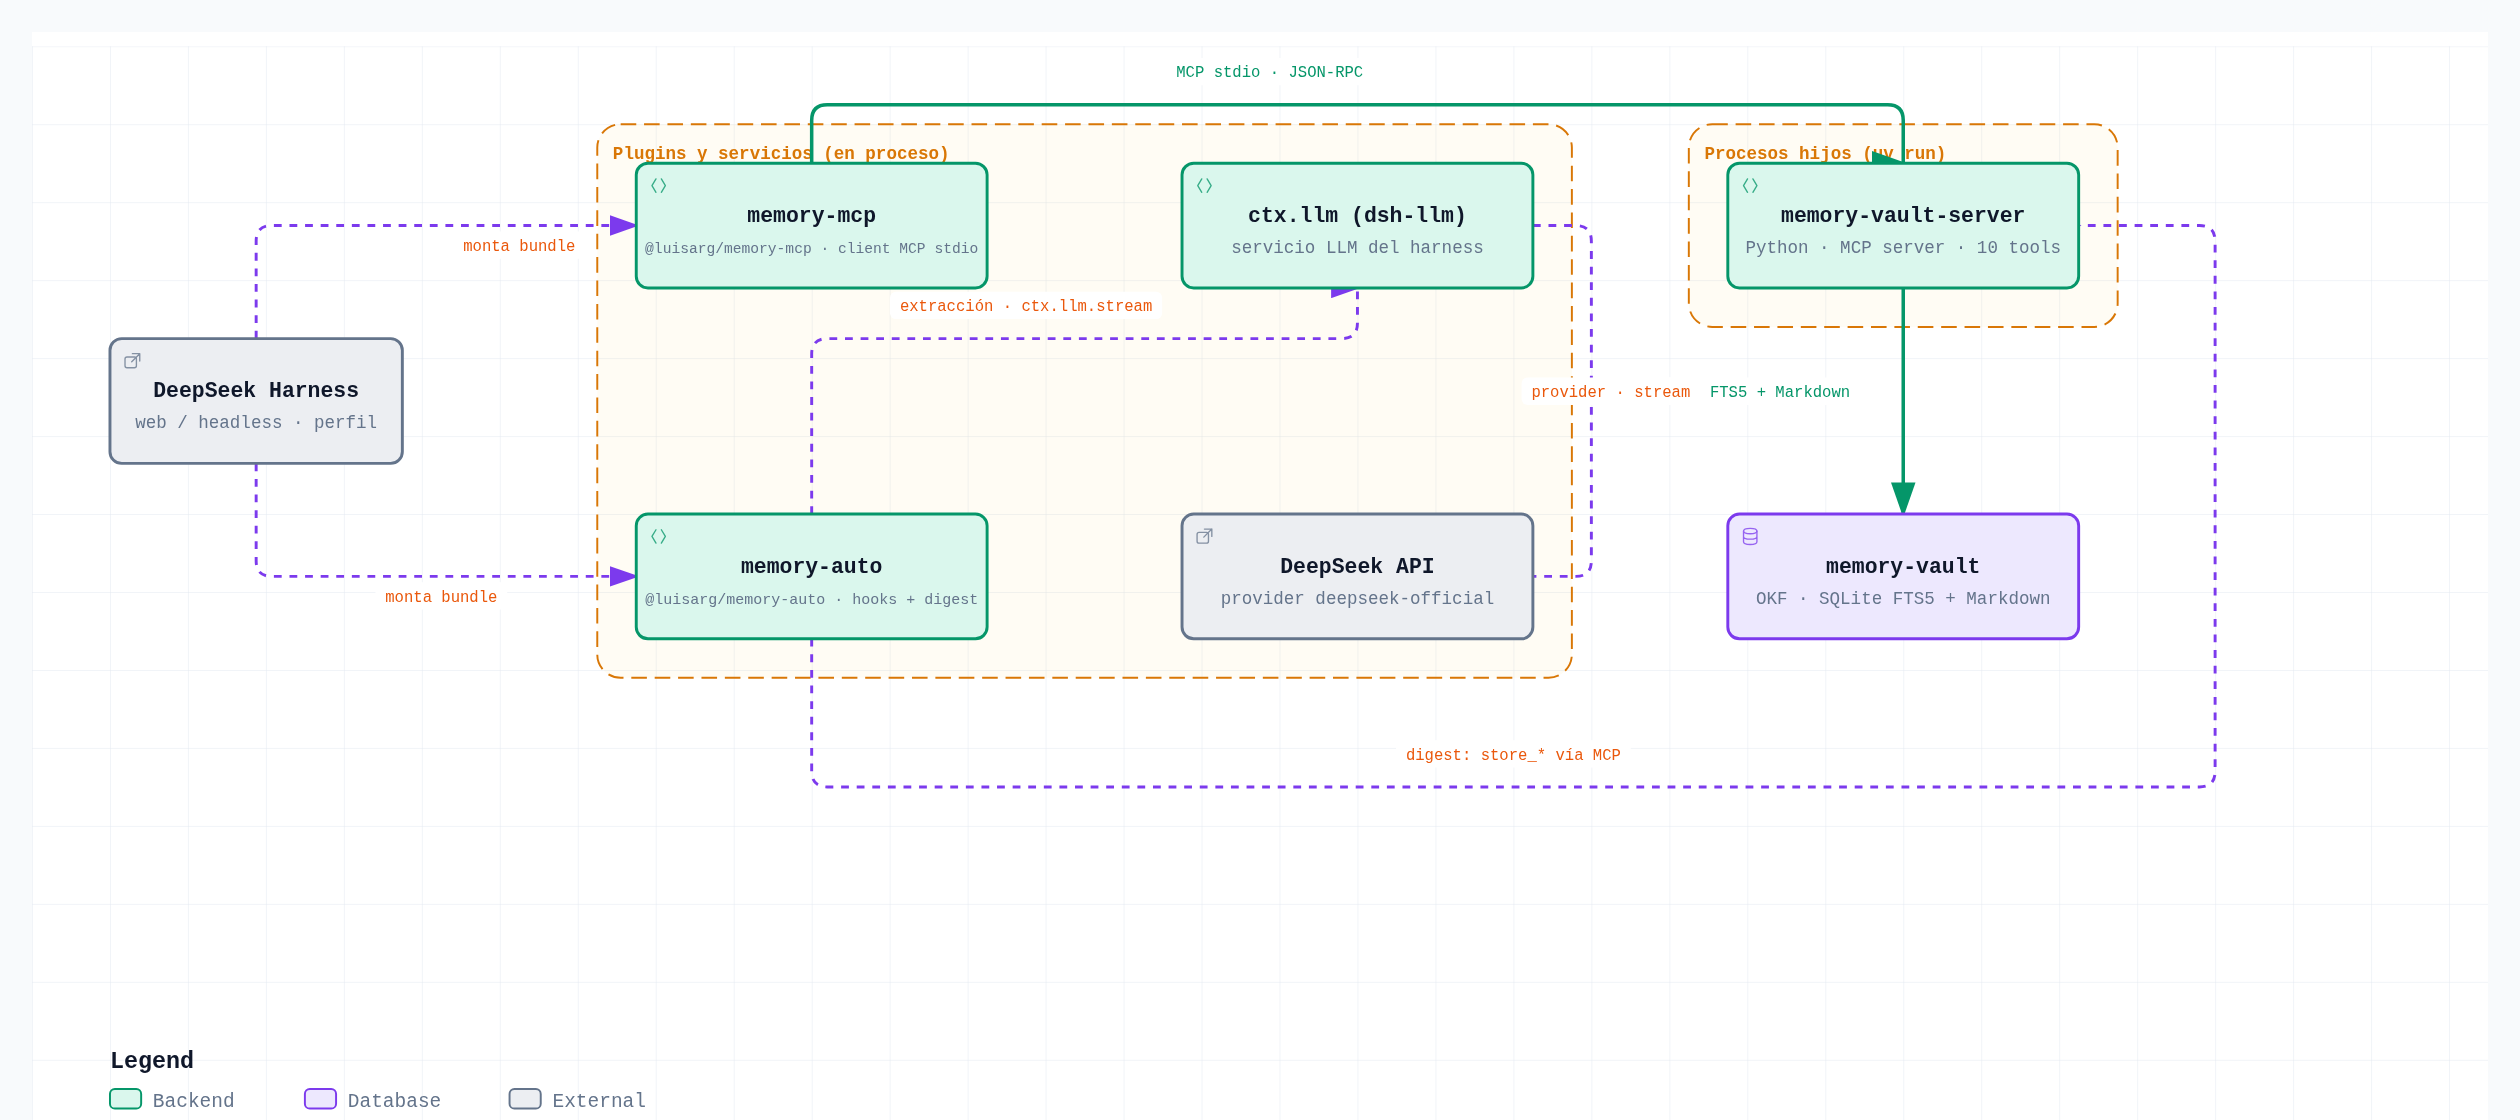Click 'MCP stdio · JSON-RPC' edge label

point(1269,72)
